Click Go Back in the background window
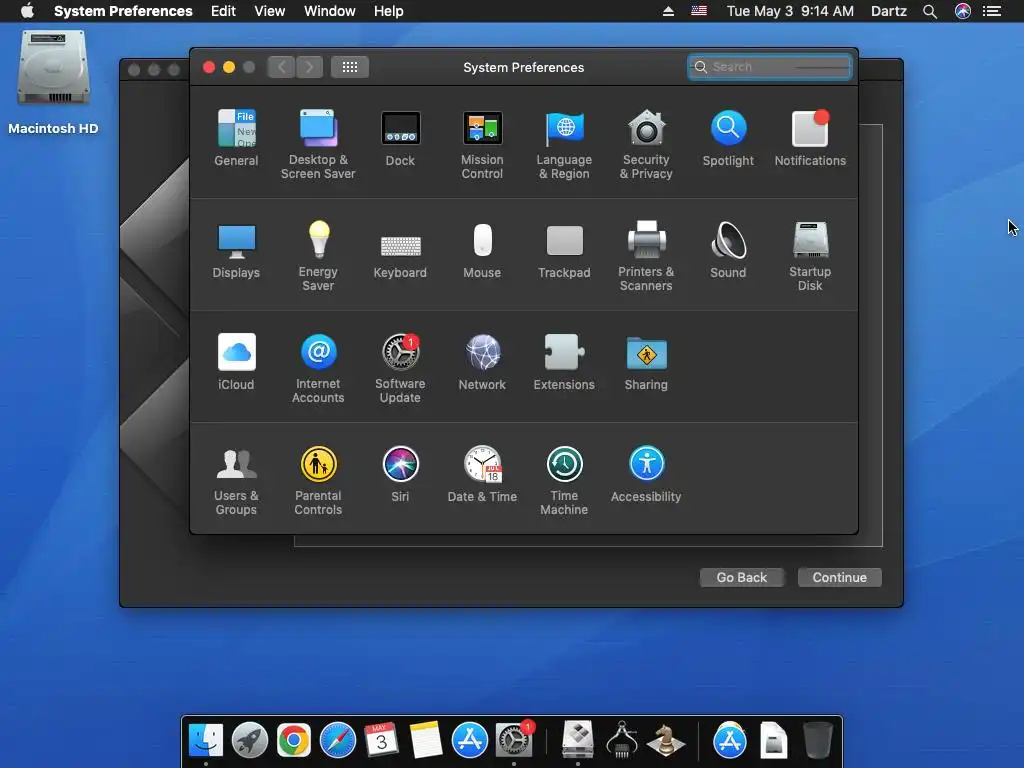1024x768 pixels. (741, 577)
